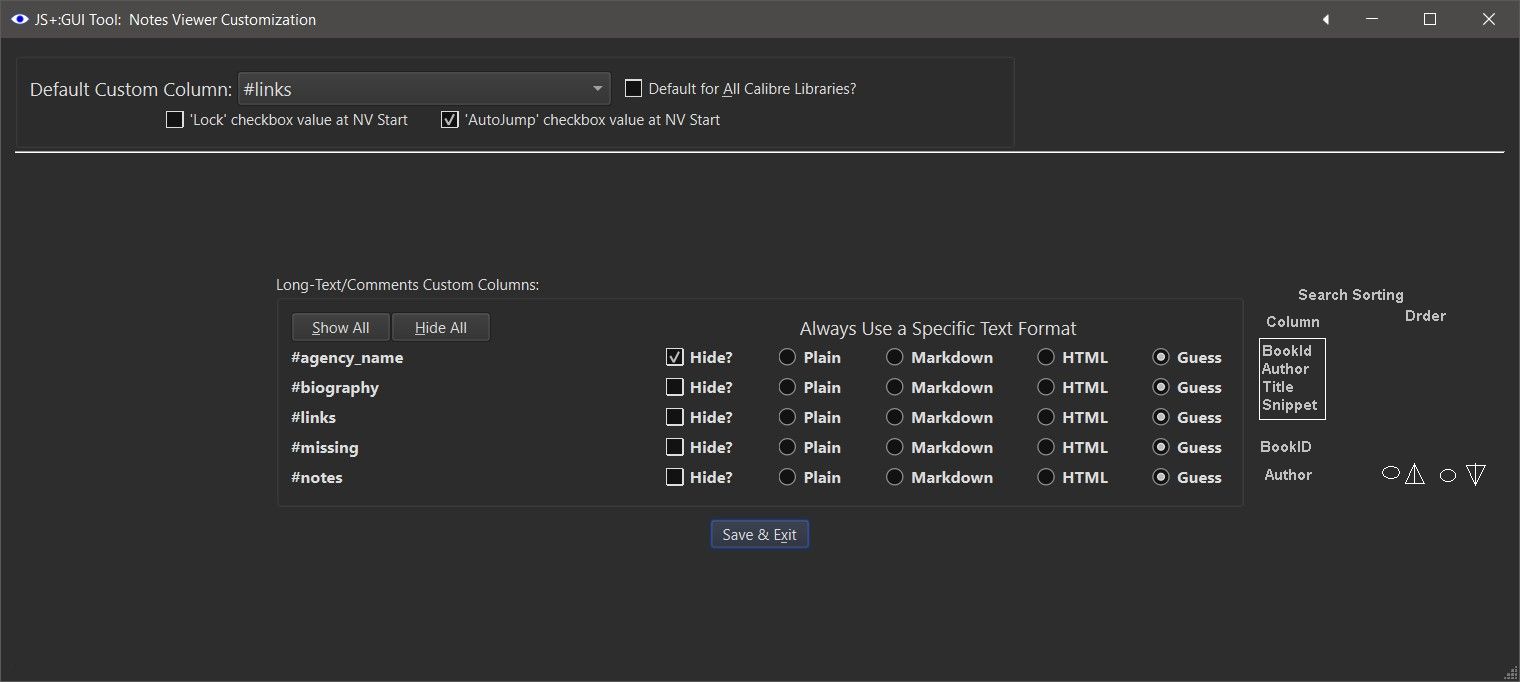The height and width of the screenshot is (682, 1520).
Task: Click the left-arrow icon in title bar
Action: [x=1326, y=19]
